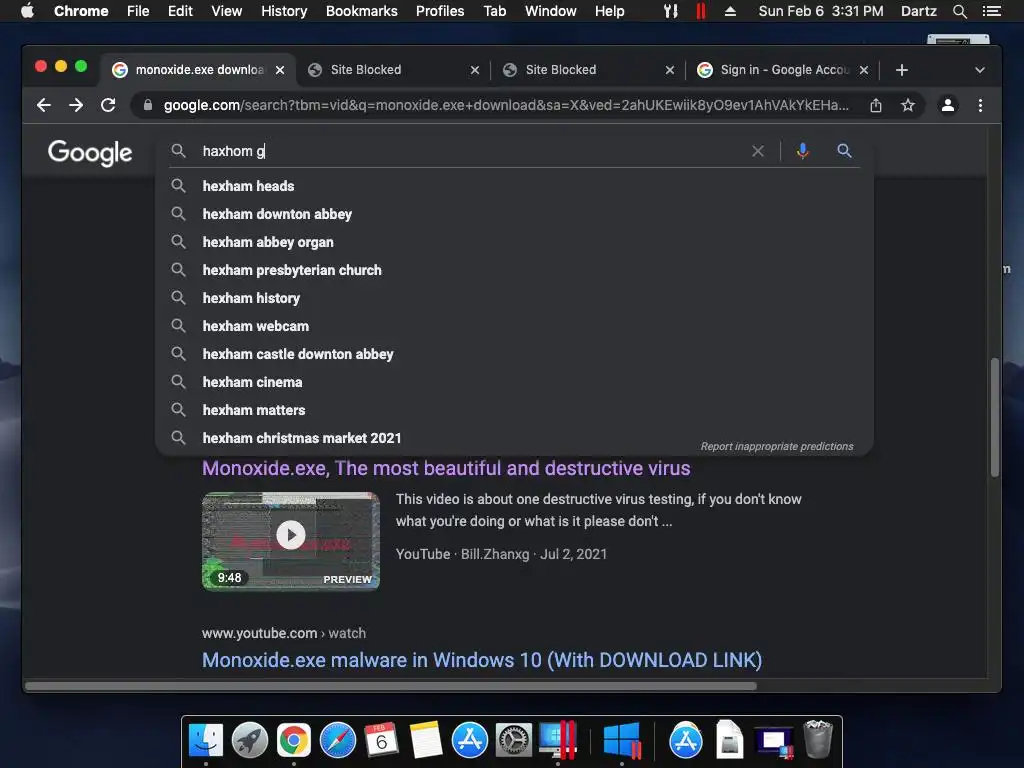
Task: Go forward with the forward arrow
Action: point(76,105)
